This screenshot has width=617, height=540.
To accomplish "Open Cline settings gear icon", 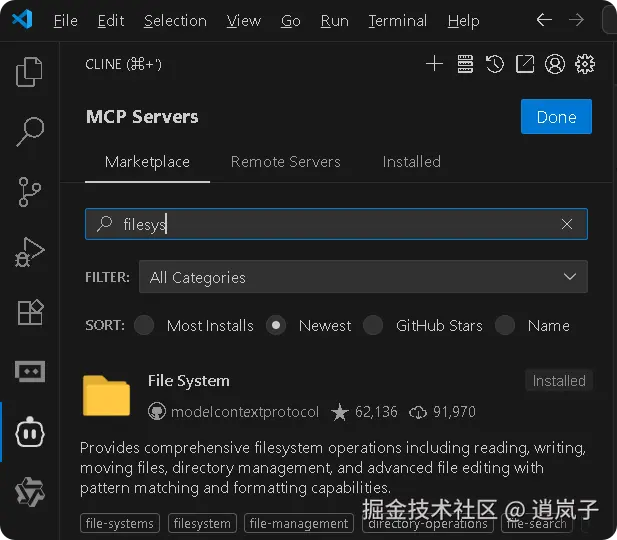I will click(585, 64).
